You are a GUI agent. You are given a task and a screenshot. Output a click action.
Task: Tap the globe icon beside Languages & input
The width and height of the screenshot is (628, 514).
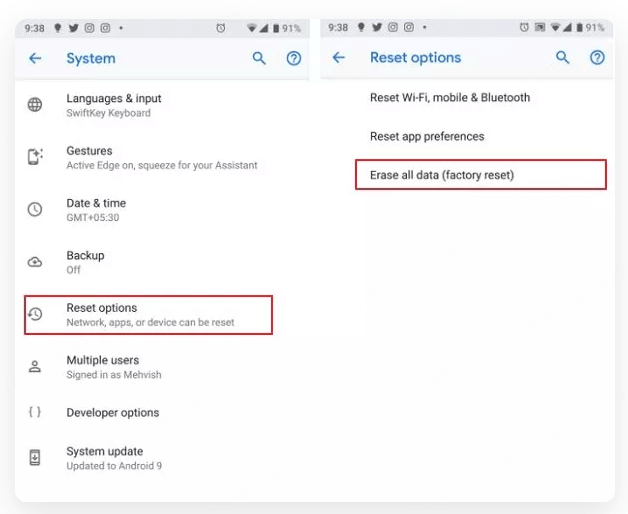tap(35, 105)
